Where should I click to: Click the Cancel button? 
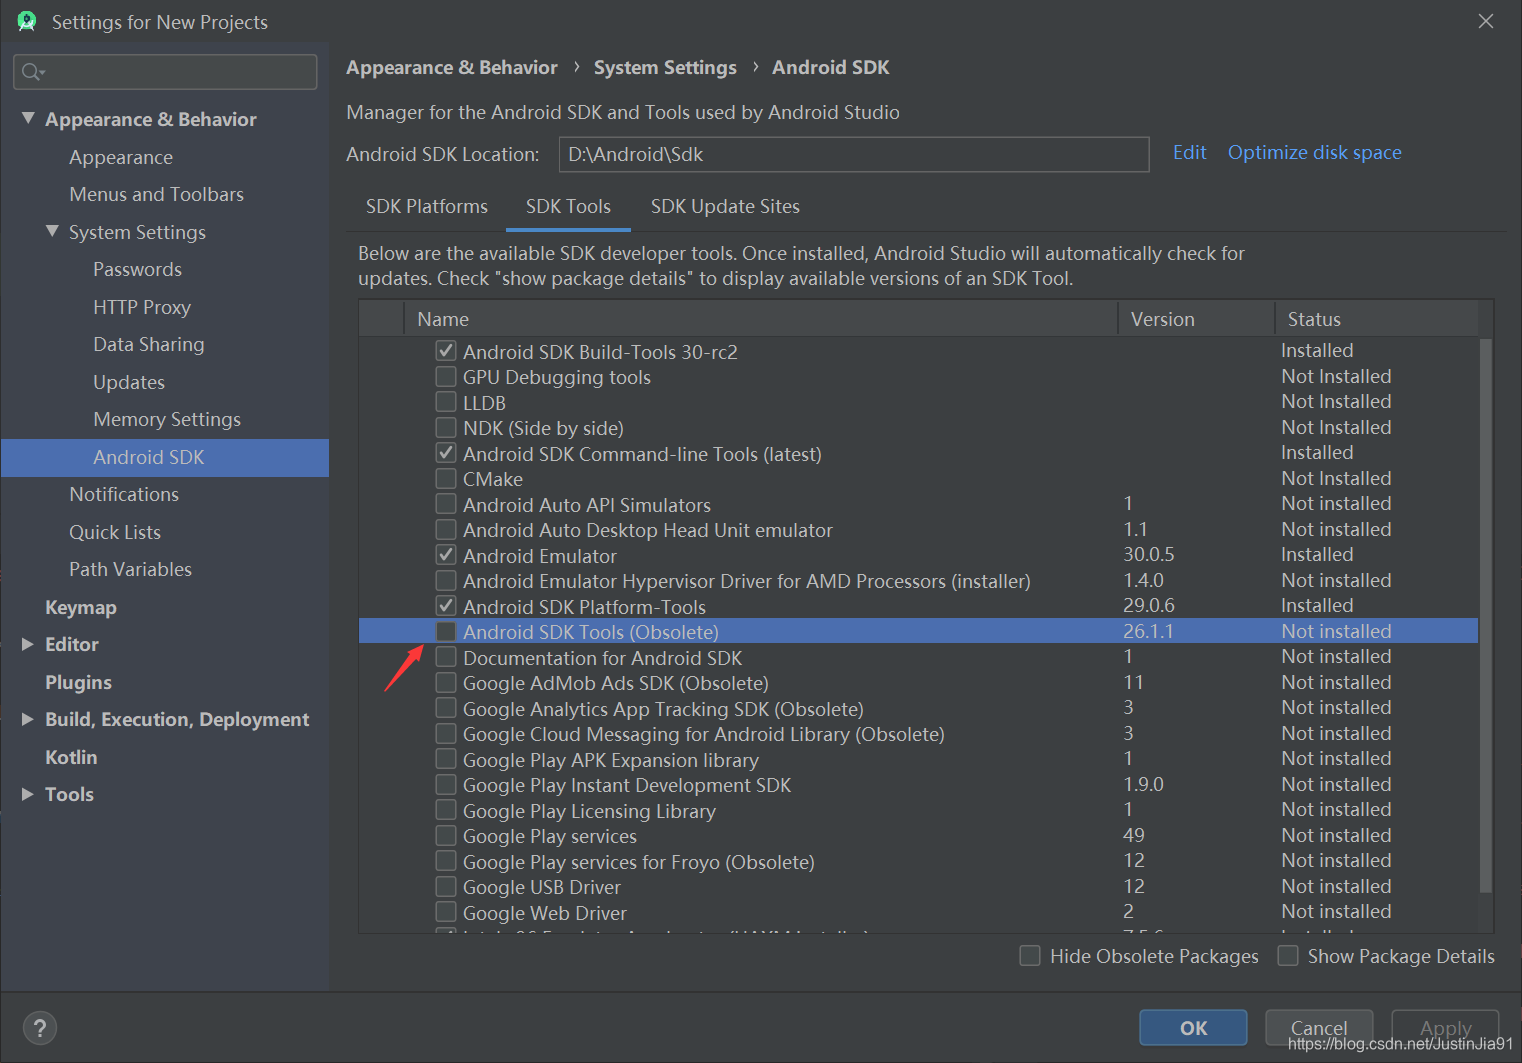(1319, 1028)
